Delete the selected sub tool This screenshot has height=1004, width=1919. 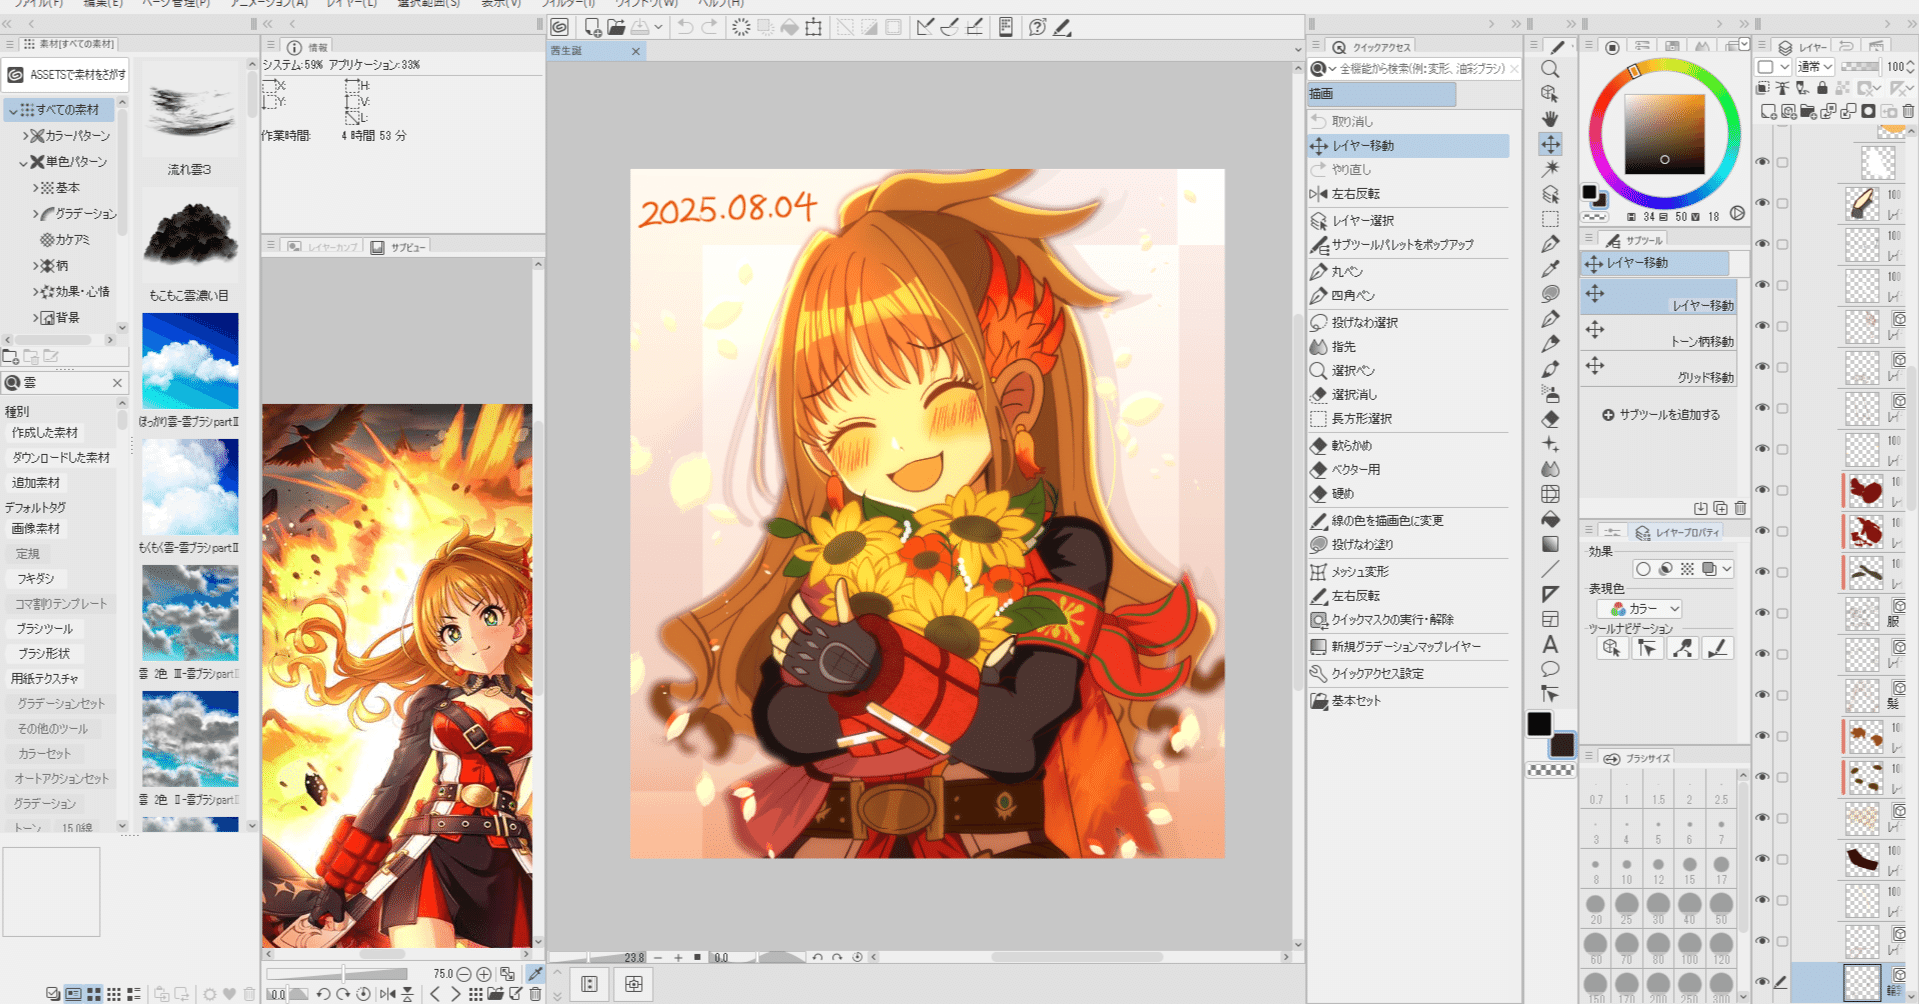(1740, 508)
